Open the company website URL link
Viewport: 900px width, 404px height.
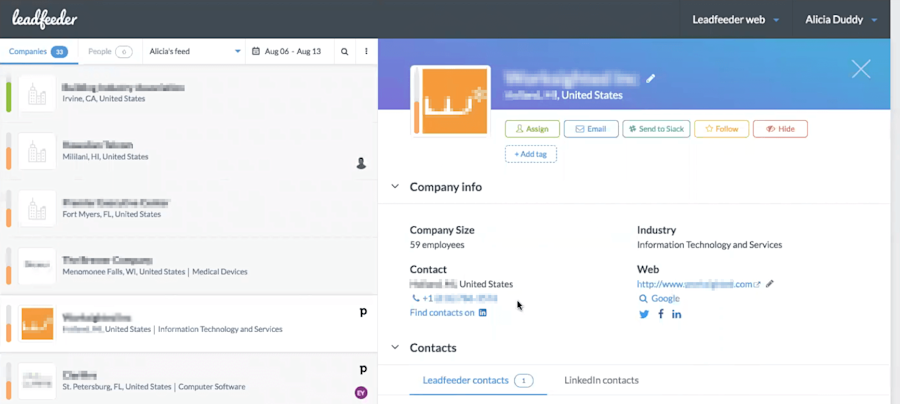pos(699,284)
